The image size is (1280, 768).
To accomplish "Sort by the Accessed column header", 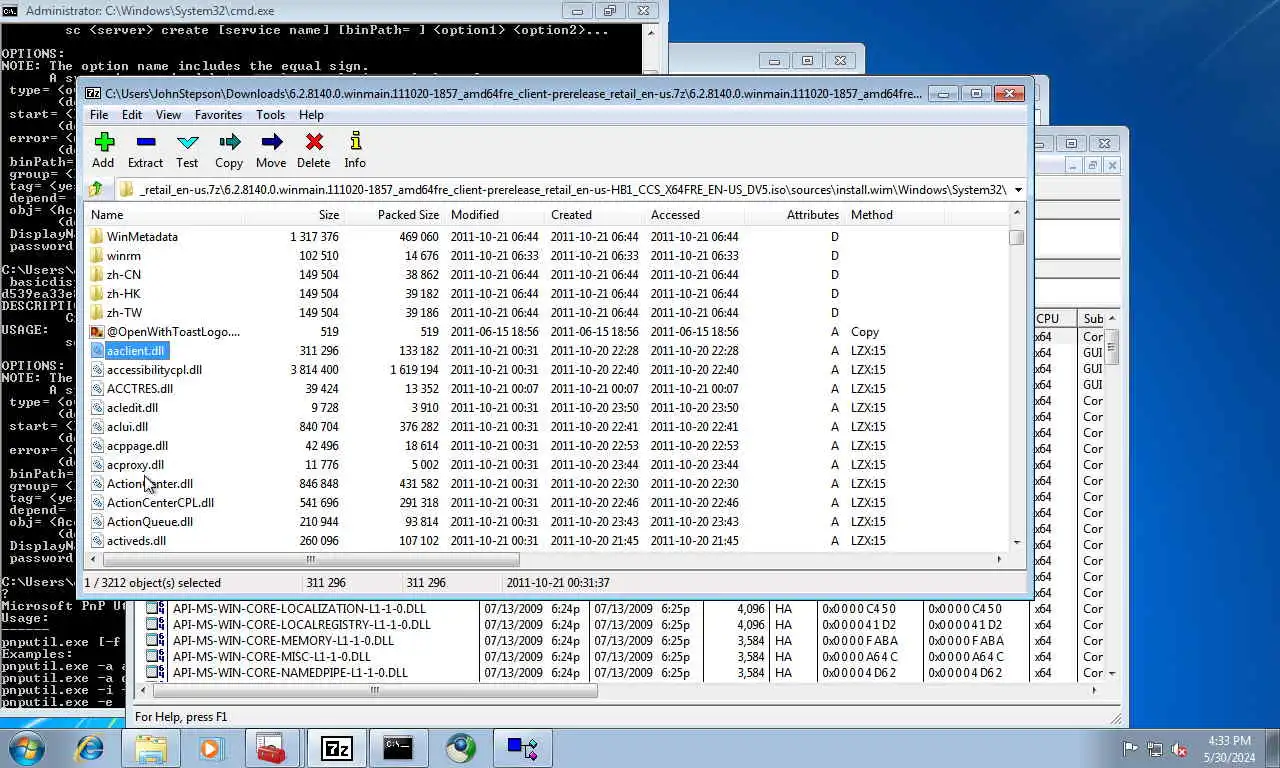I will click(x=694, y=214).
